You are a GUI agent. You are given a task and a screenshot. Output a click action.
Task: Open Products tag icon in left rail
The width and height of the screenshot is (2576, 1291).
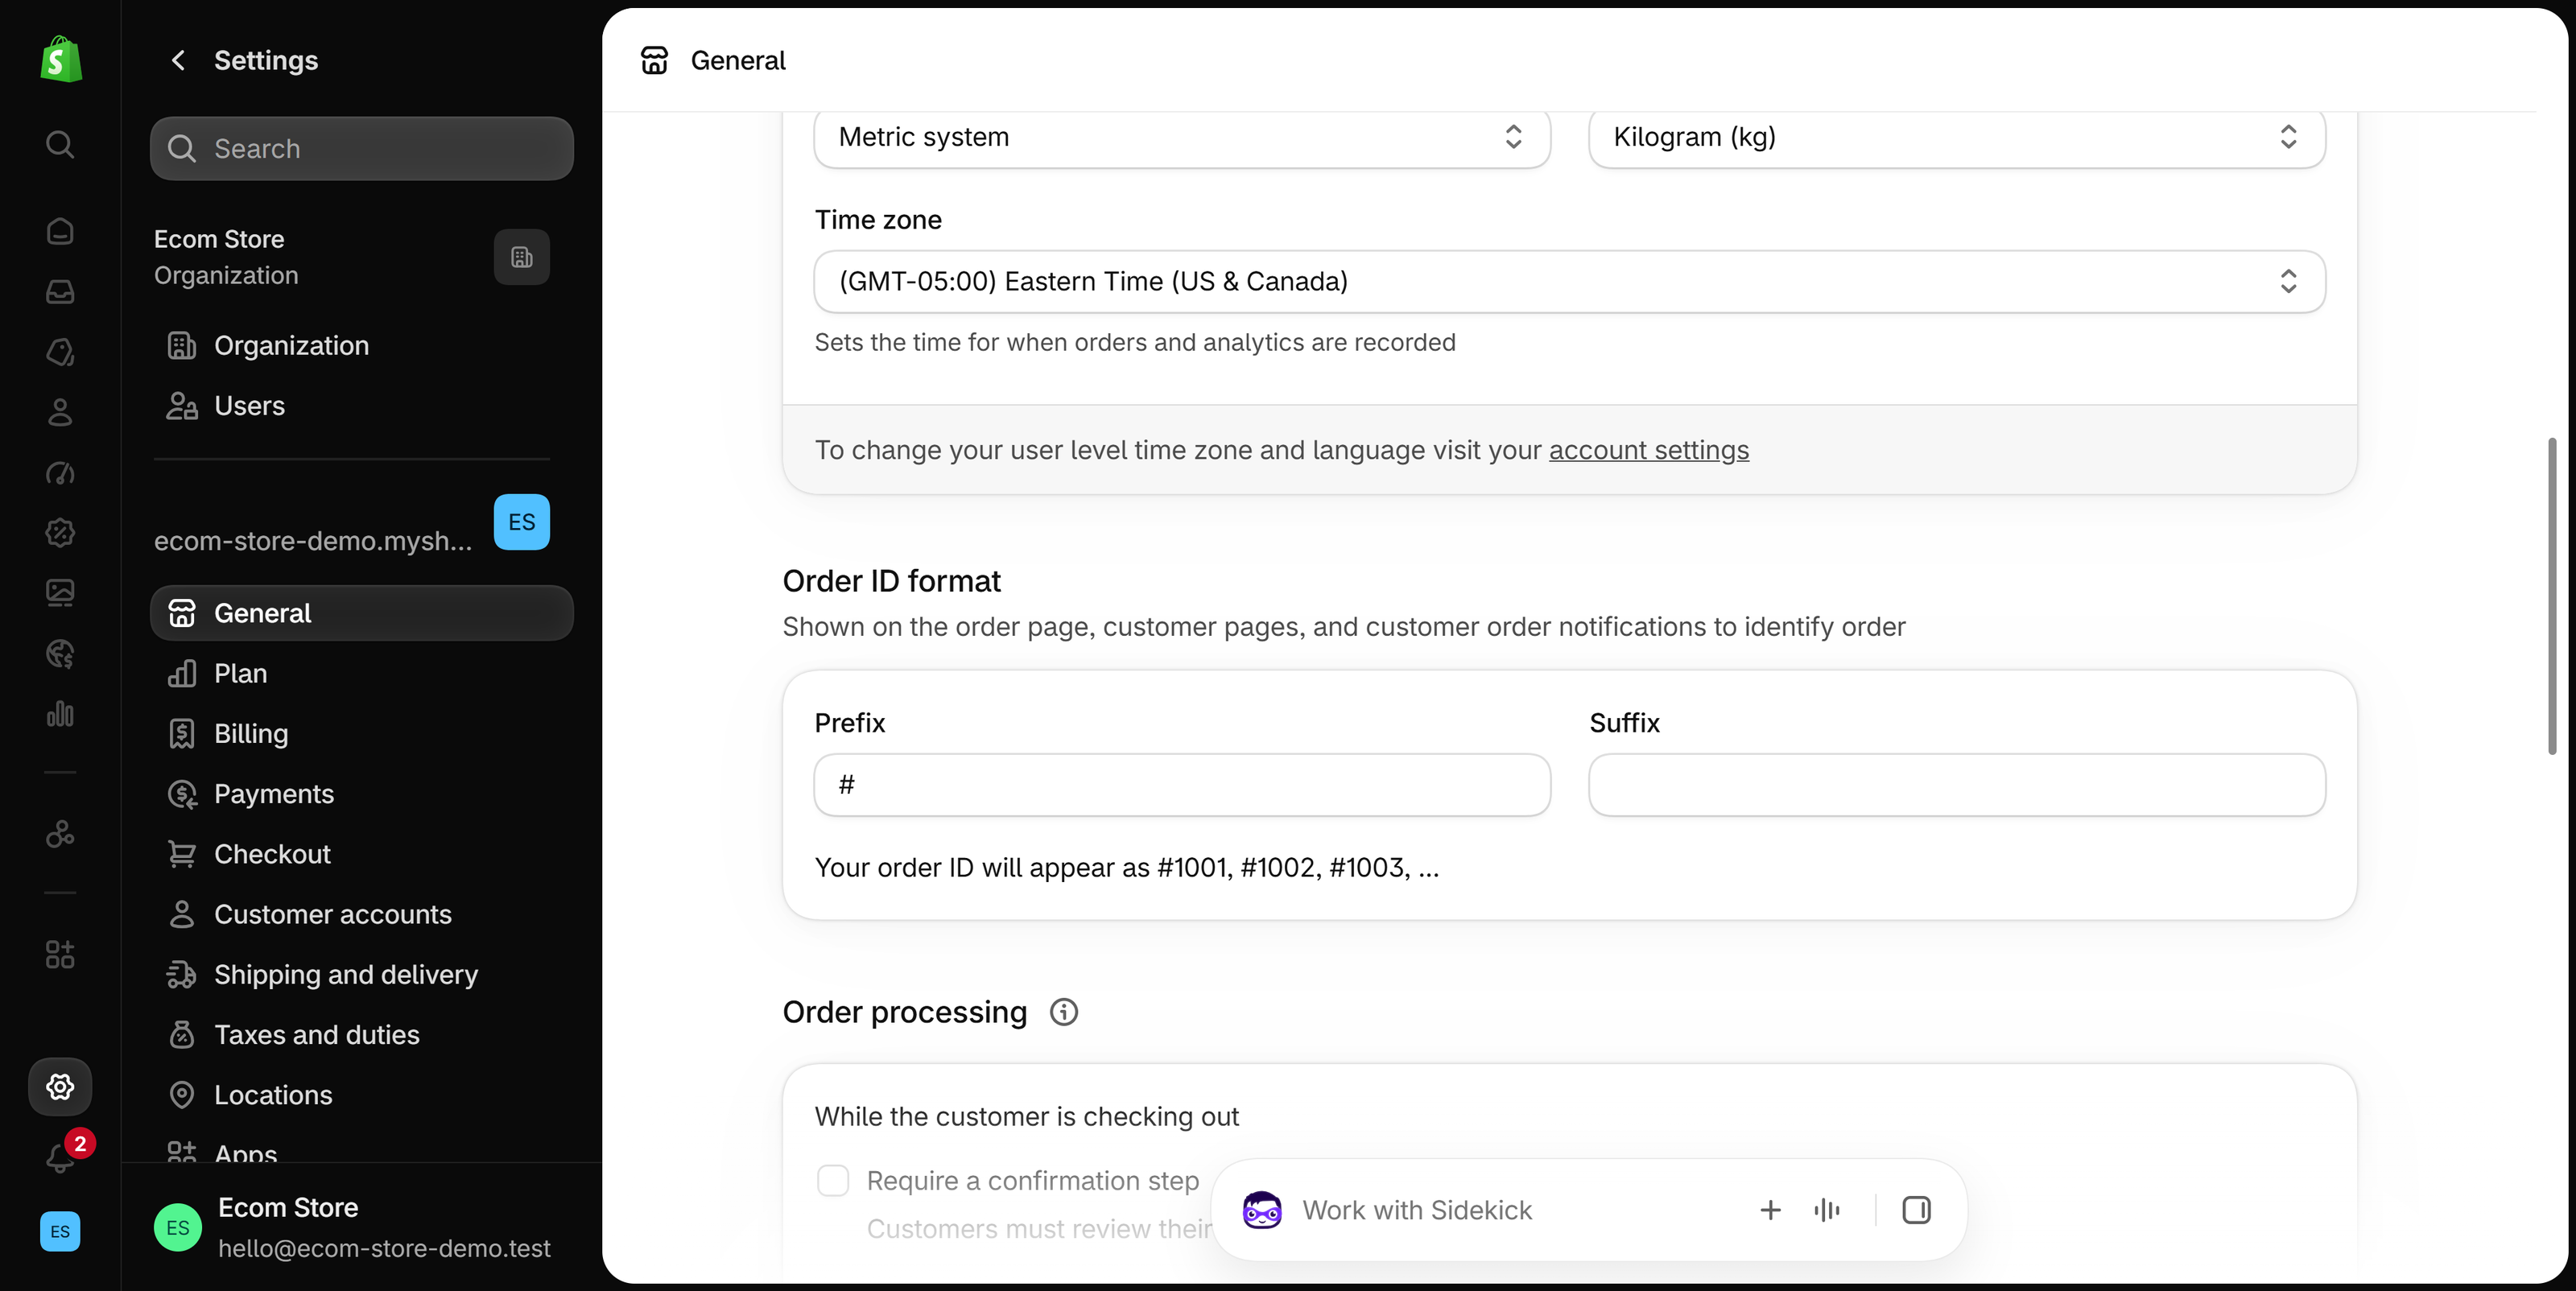(60, 352)
